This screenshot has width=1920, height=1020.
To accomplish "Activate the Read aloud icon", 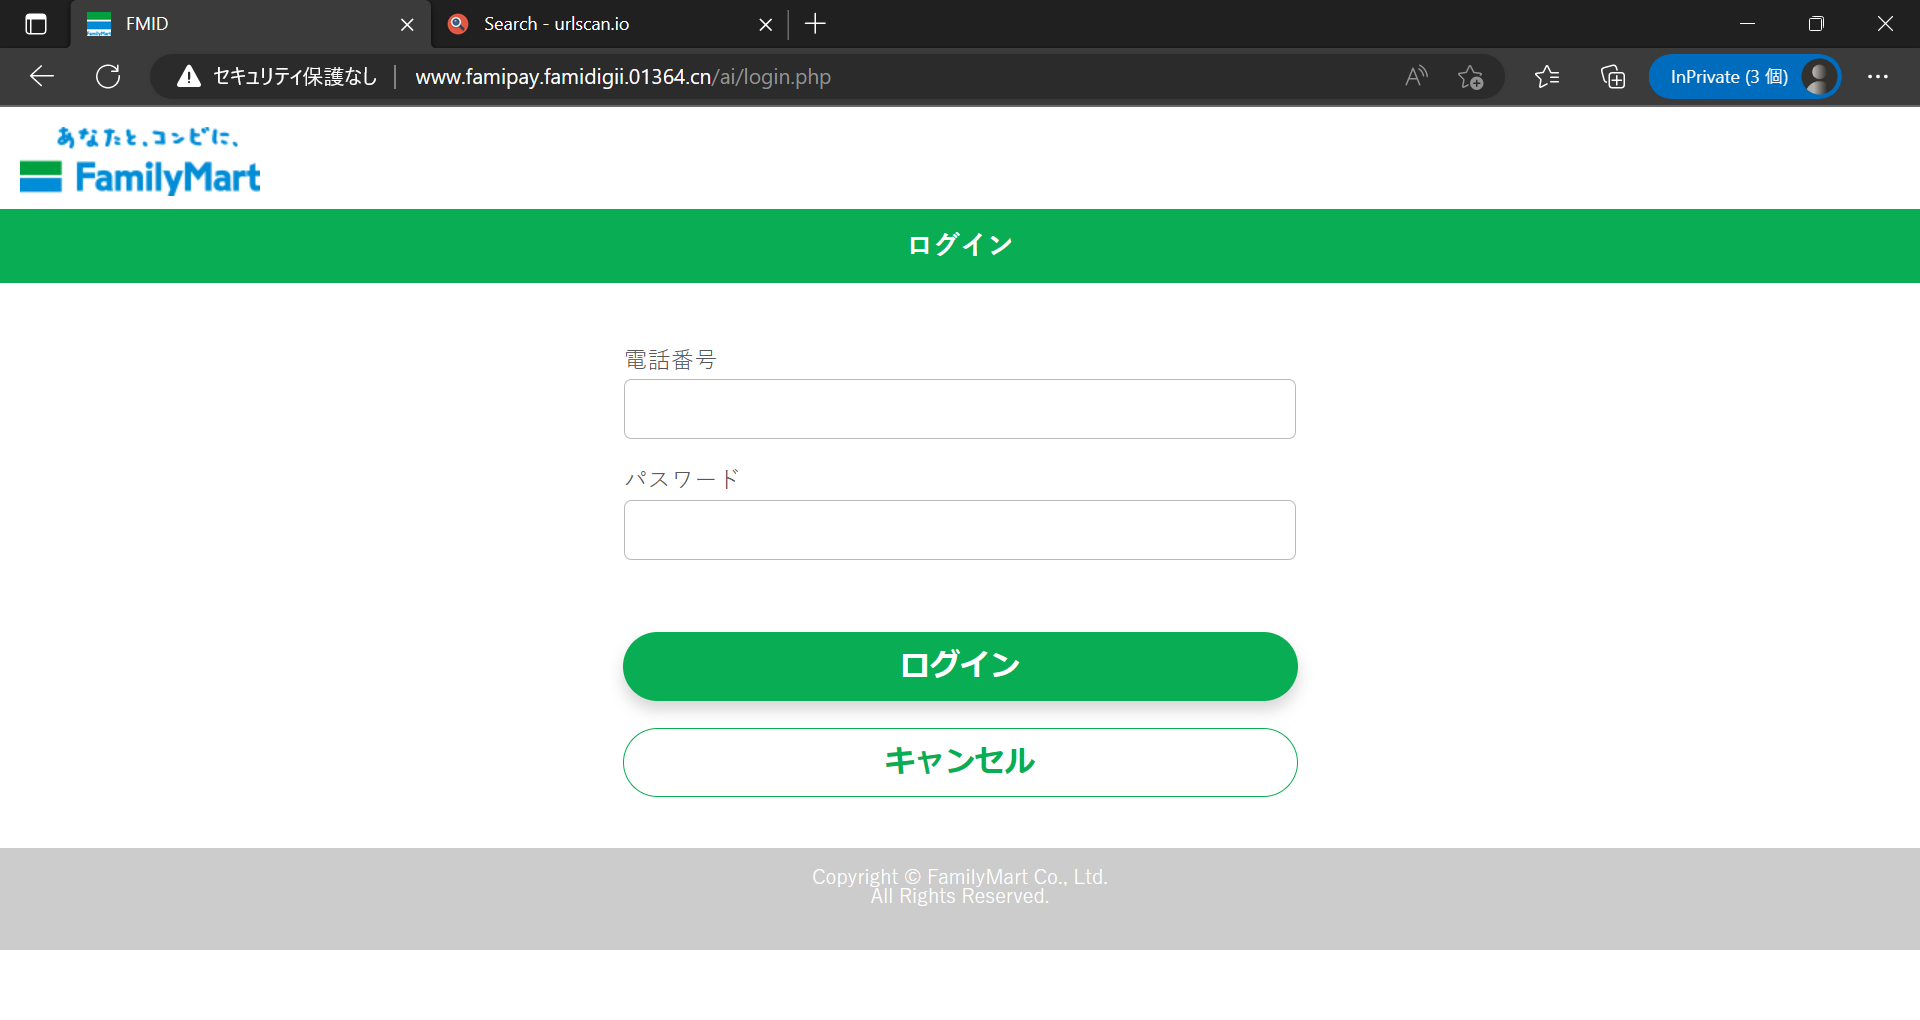I will point(1416,76).
